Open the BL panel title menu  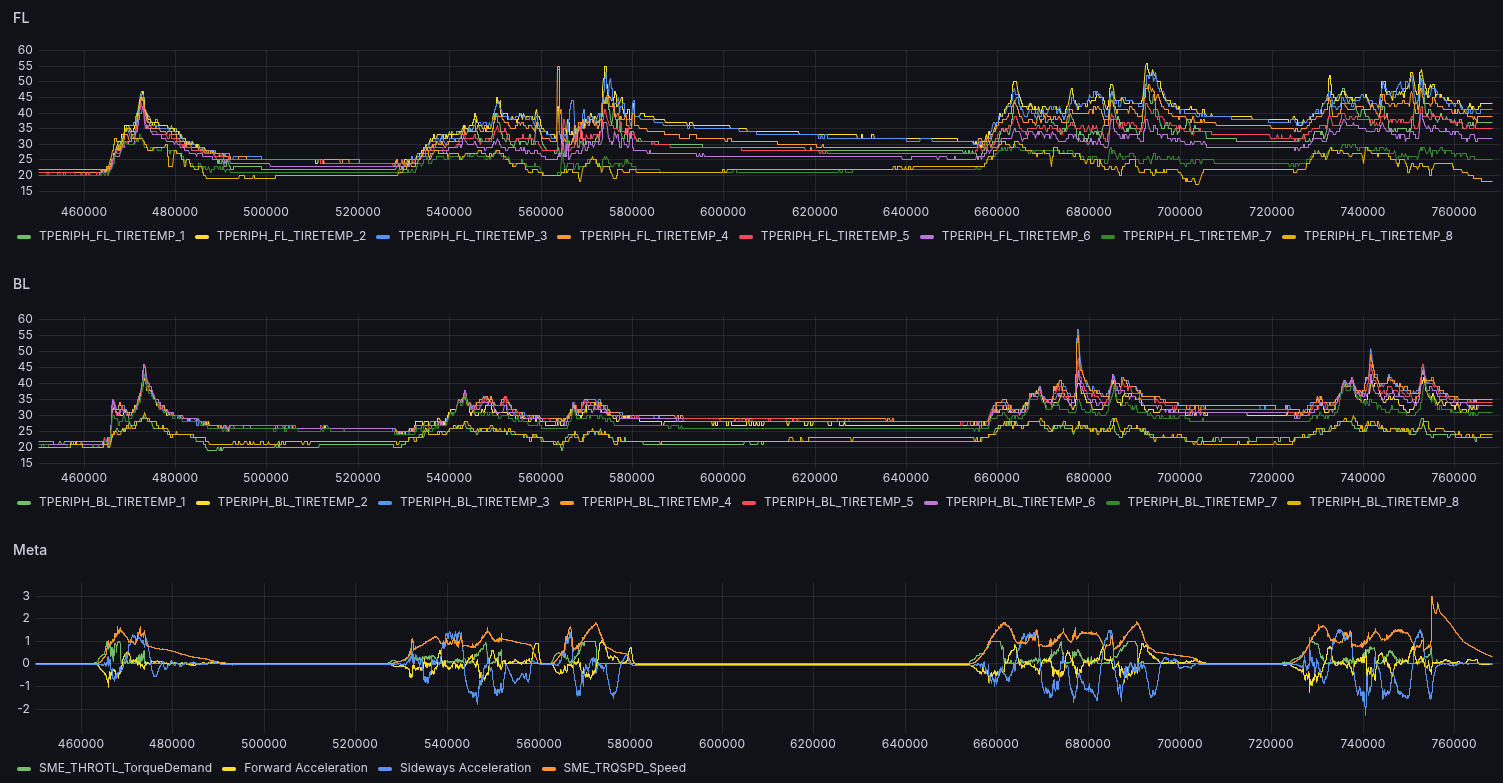pos(20,284)
